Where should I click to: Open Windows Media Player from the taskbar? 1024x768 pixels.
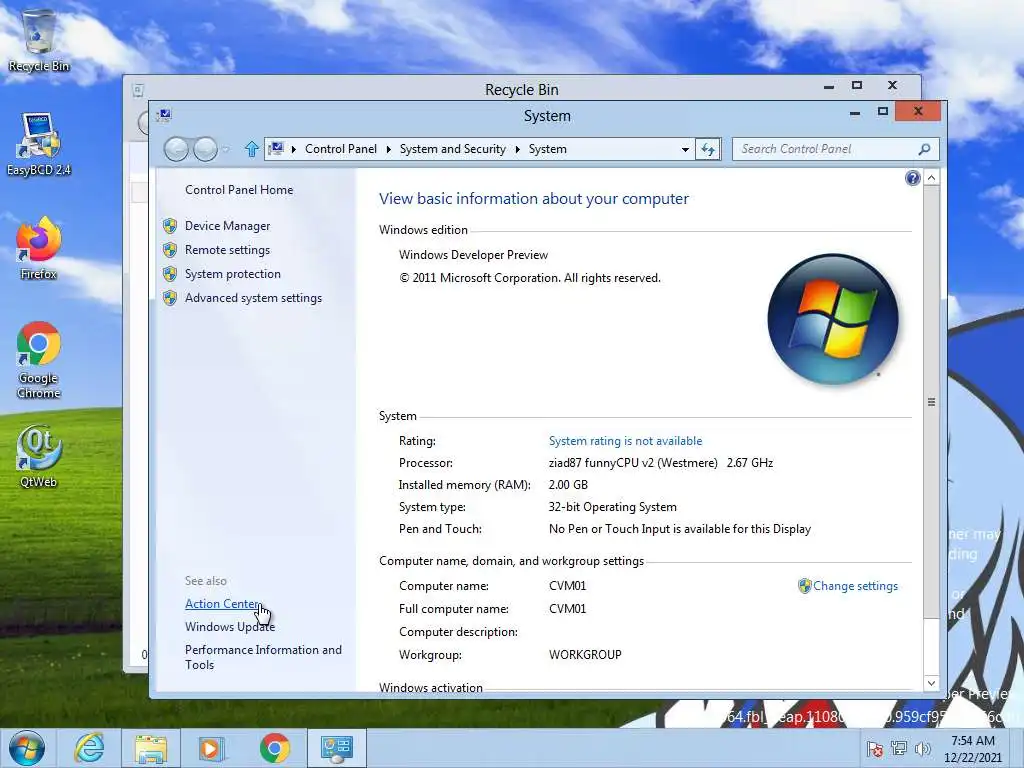[211, 748]
